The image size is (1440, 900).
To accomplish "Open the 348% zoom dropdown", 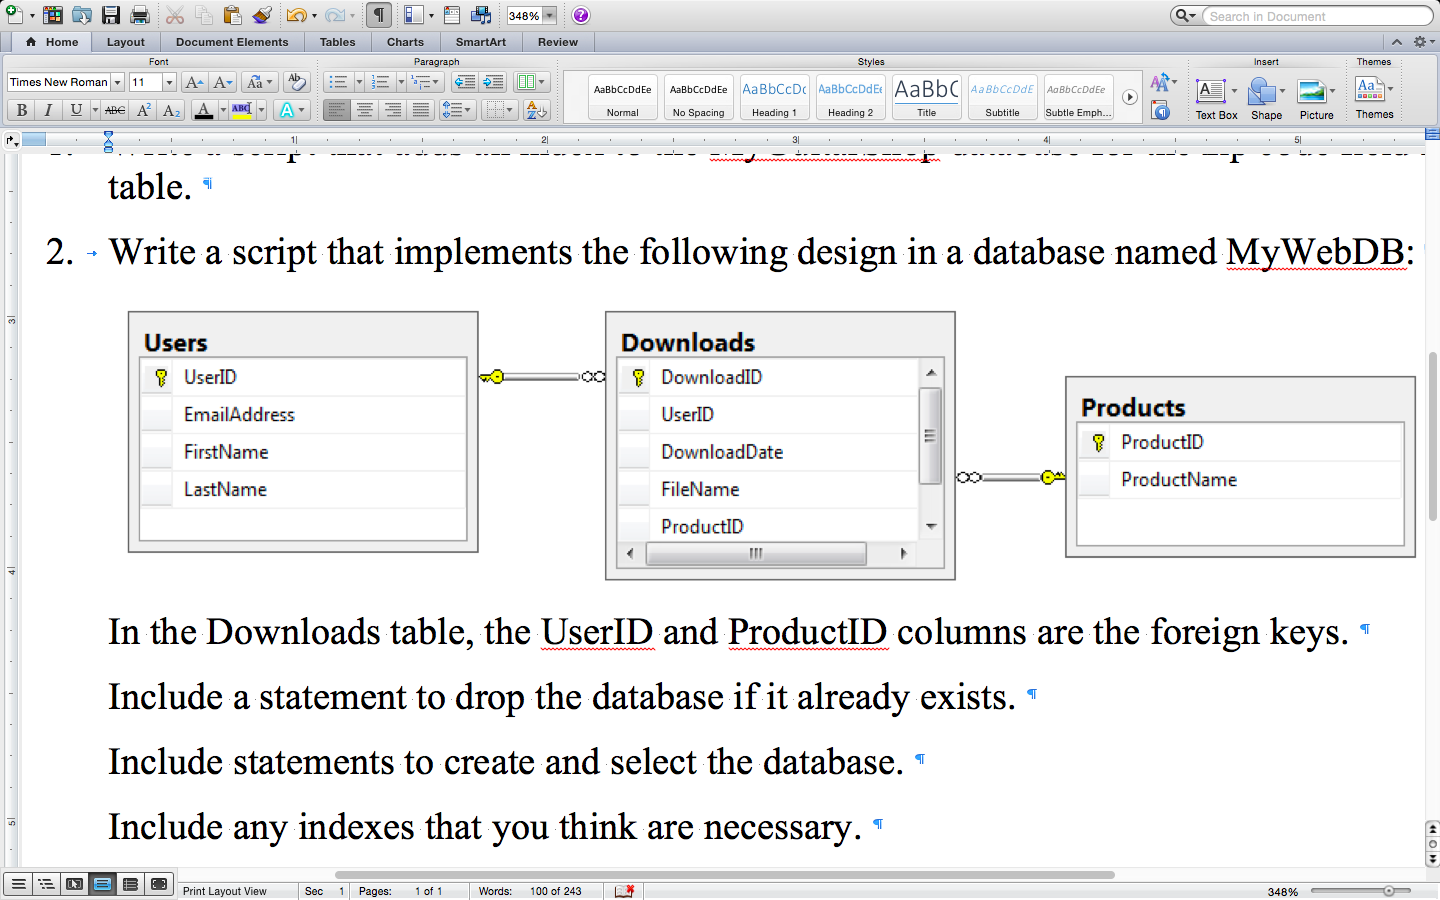I will (549, 16).
